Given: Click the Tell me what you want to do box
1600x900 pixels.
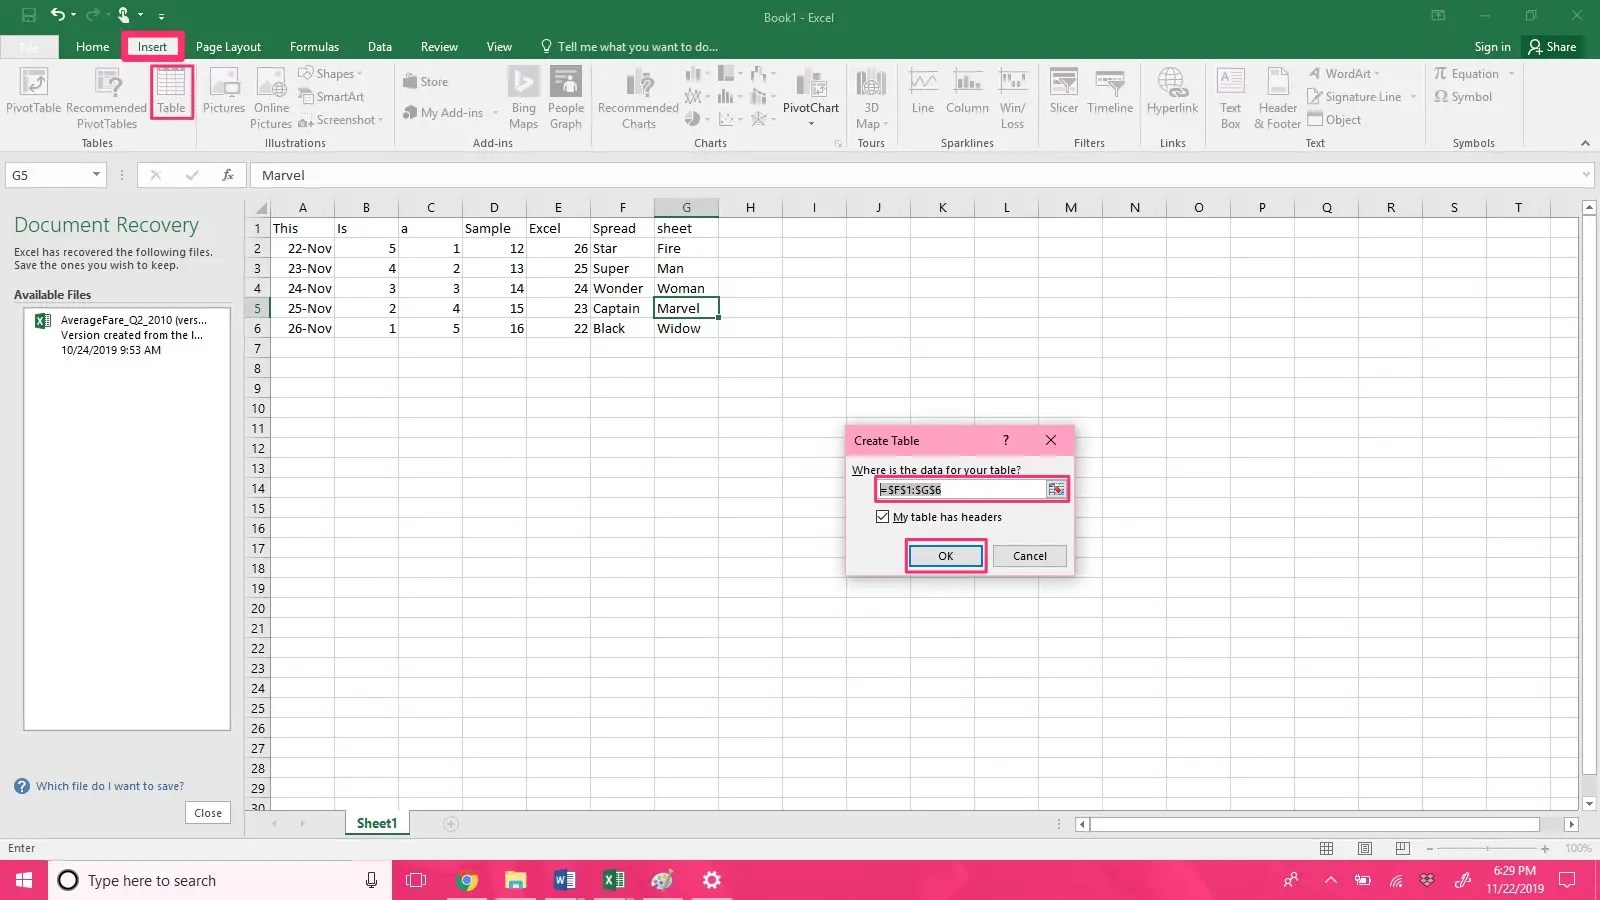Looking at the screenshot, I should [629, 47].
